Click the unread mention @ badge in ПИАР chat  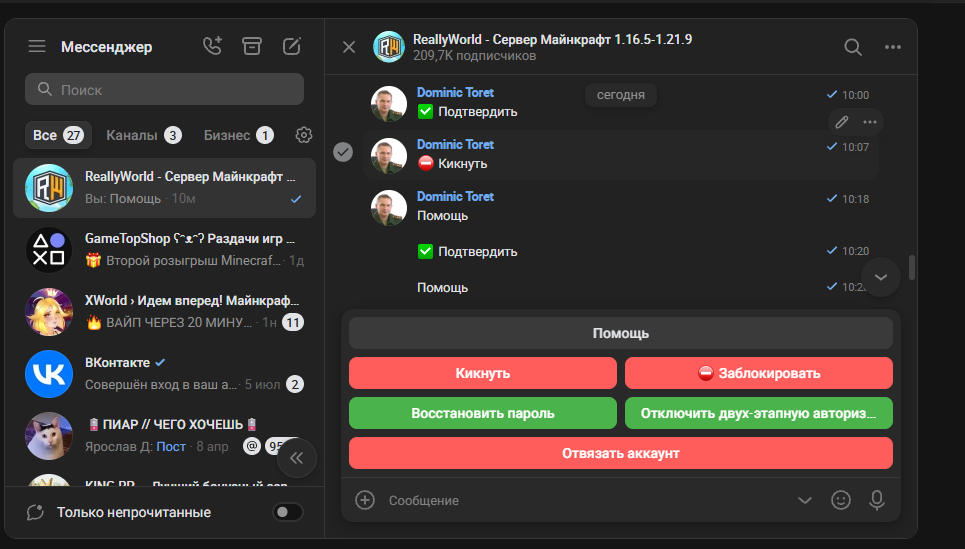click(252, 446)
